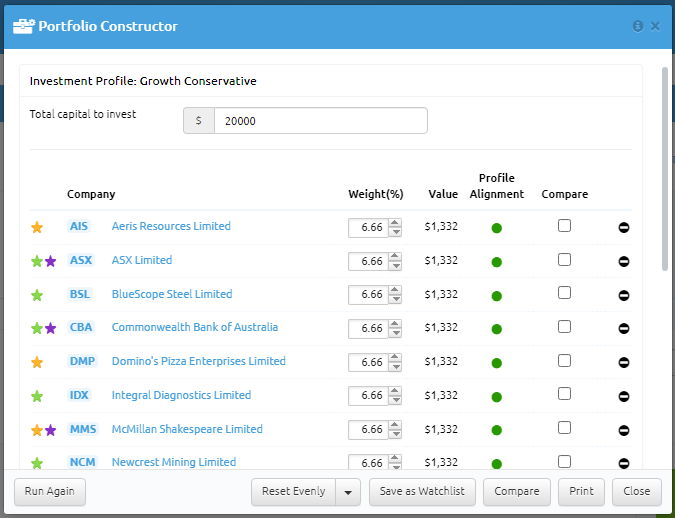
Task: Remove Newcrest Mining with the minus icon
Action: [624, 463]
